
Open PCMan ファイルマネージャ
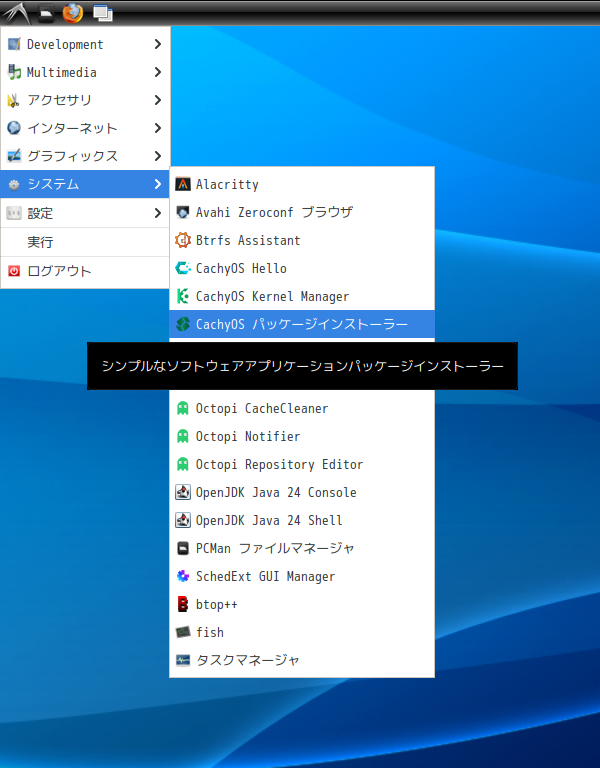pyautogui.click(x=302, y=548)
